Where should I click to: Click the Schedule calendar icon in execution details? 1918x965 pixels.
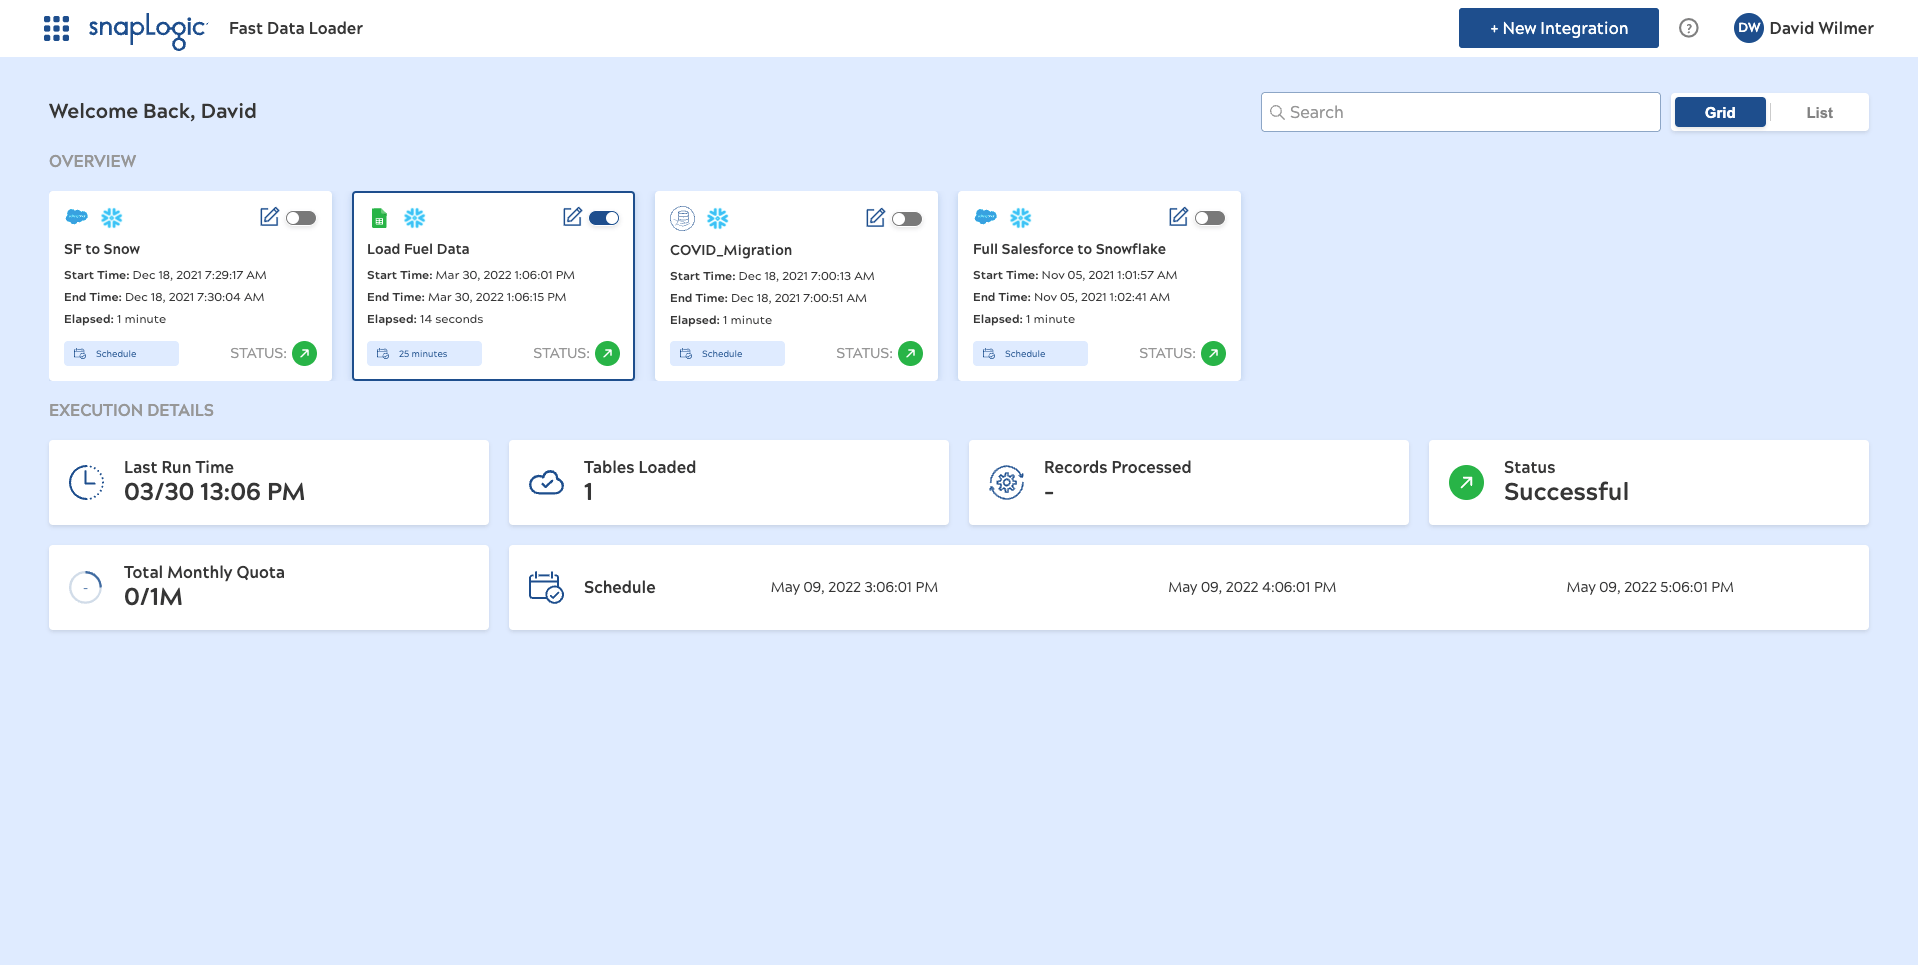click(x=546, y=587)
